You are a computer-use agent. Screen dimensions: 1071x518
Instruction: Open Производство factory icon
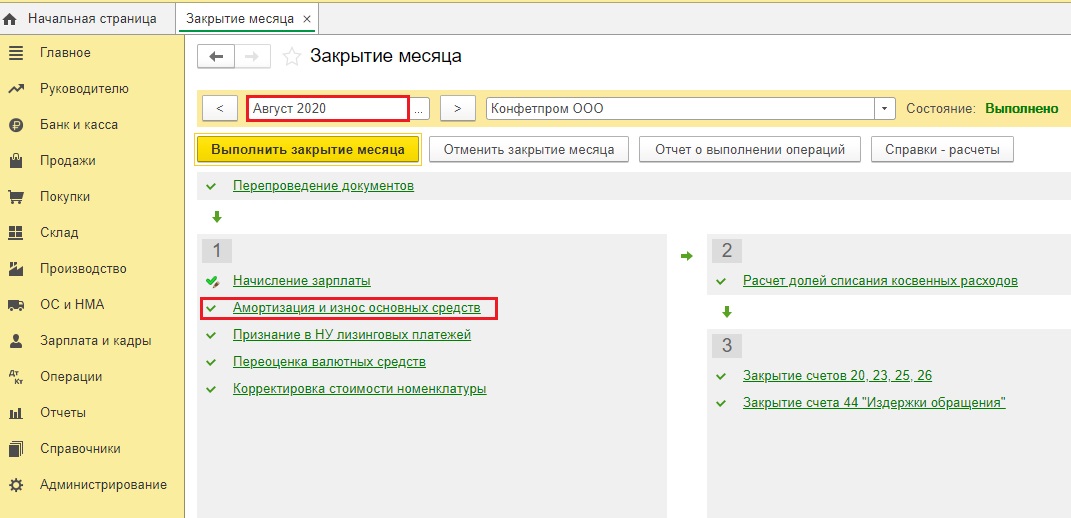click(16, 269)
